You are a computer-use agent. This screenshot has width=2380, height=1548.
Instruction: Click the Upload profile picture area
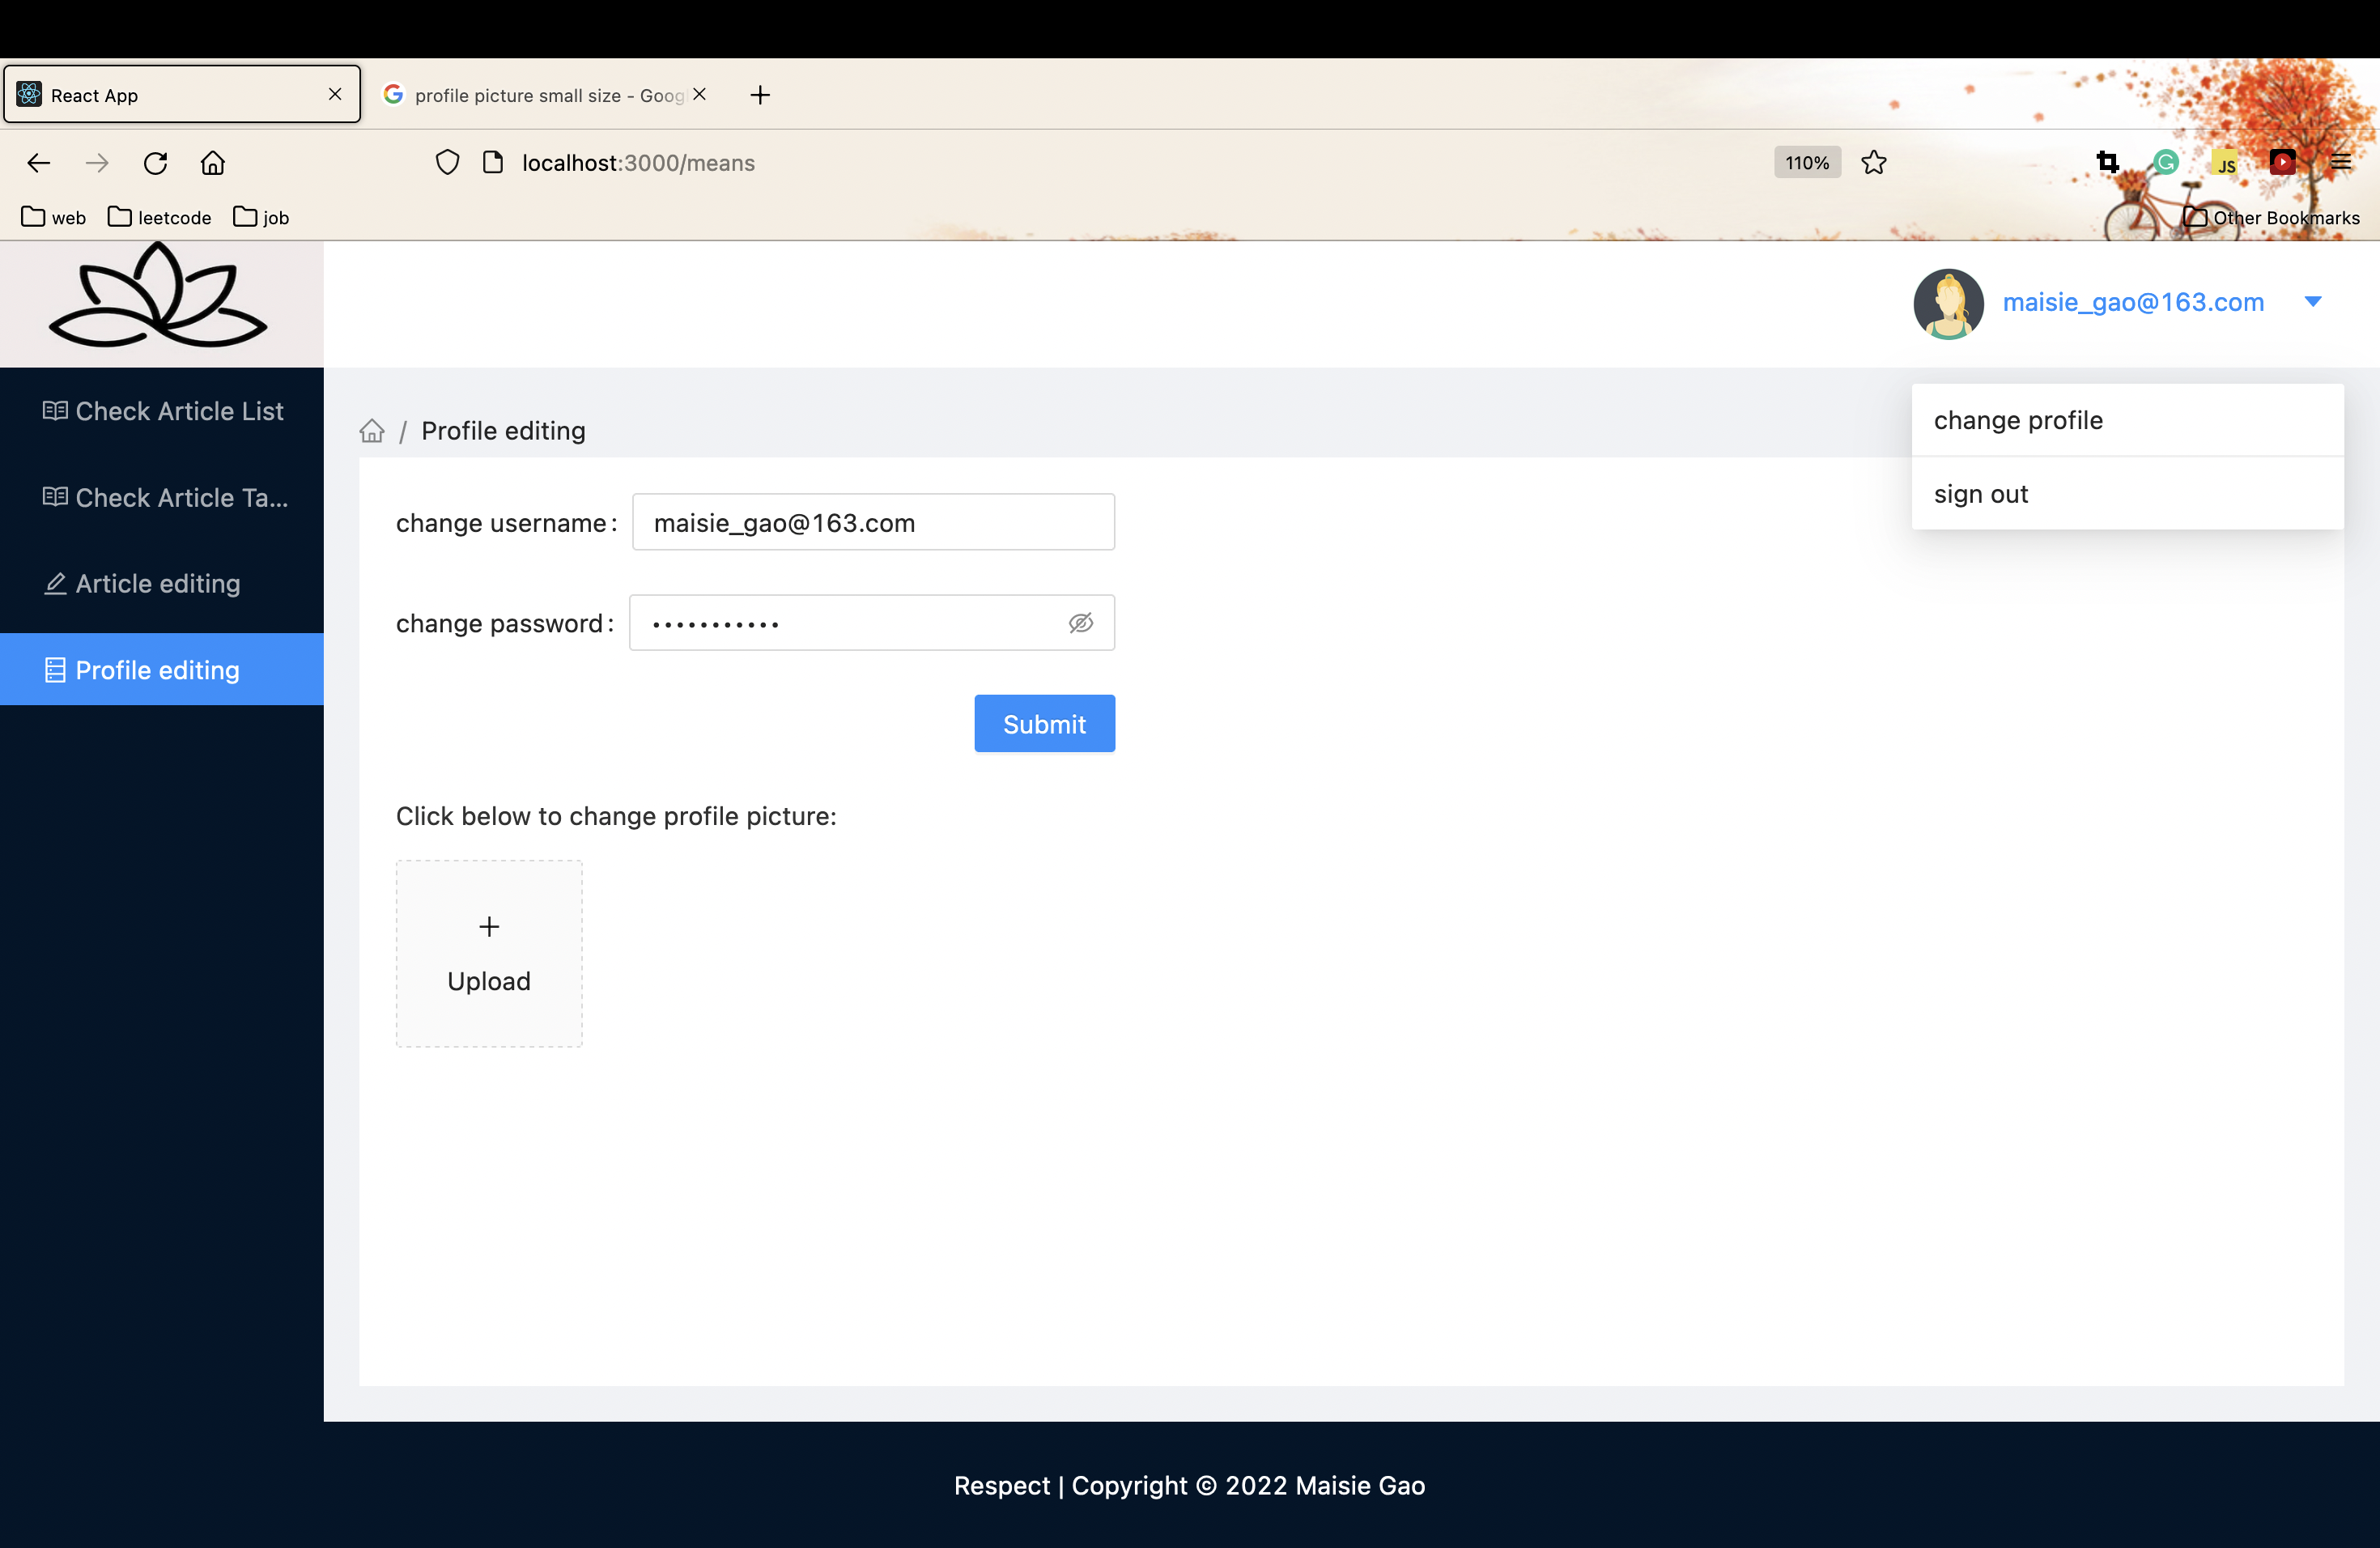(488, 952)
